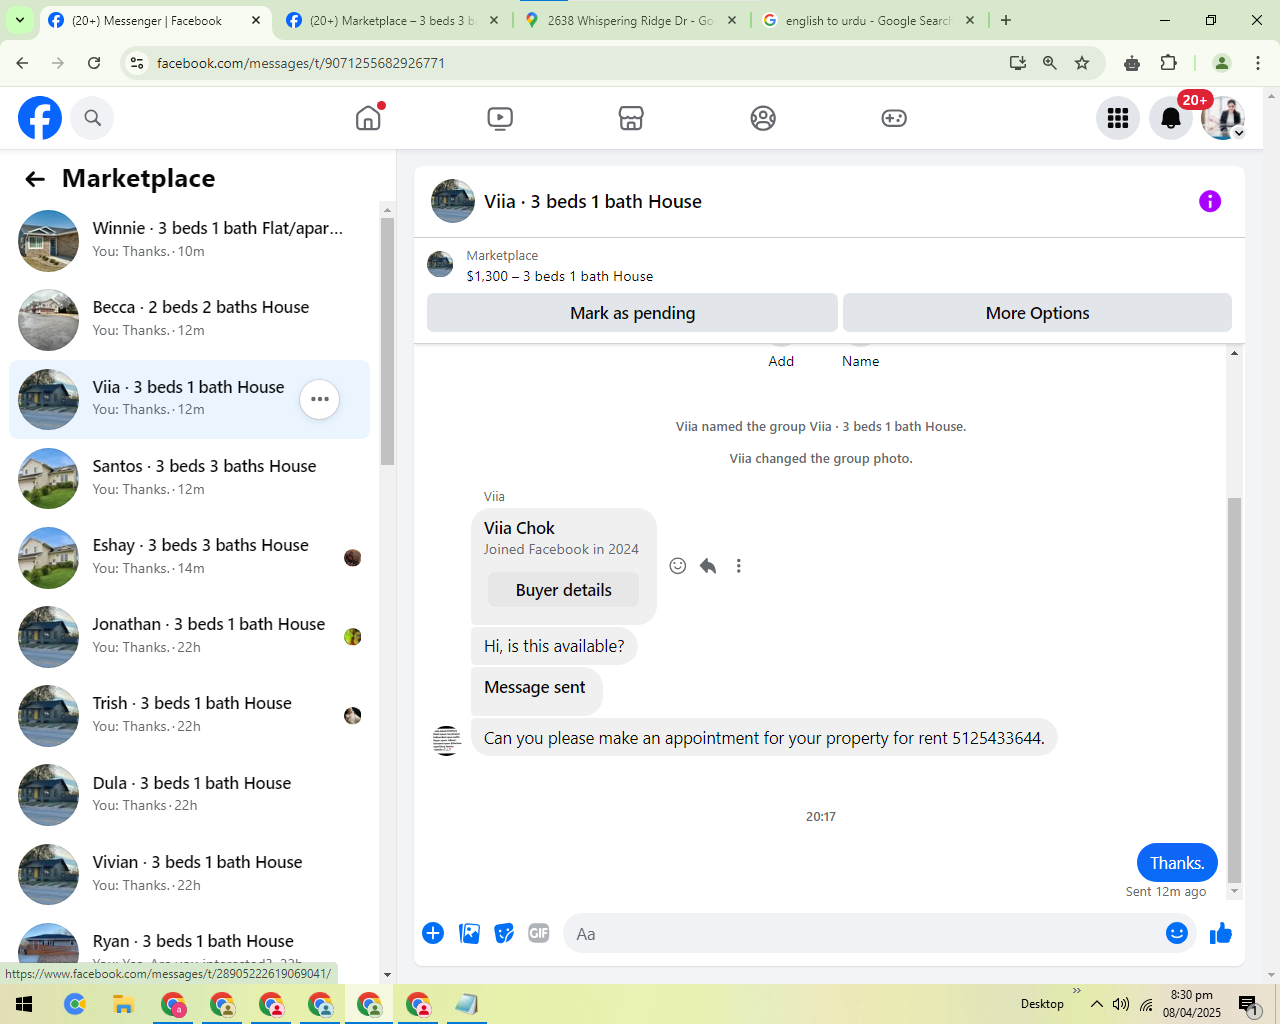Switch to 2638 Whispering Ridge Dr tab

coord(630,21)
